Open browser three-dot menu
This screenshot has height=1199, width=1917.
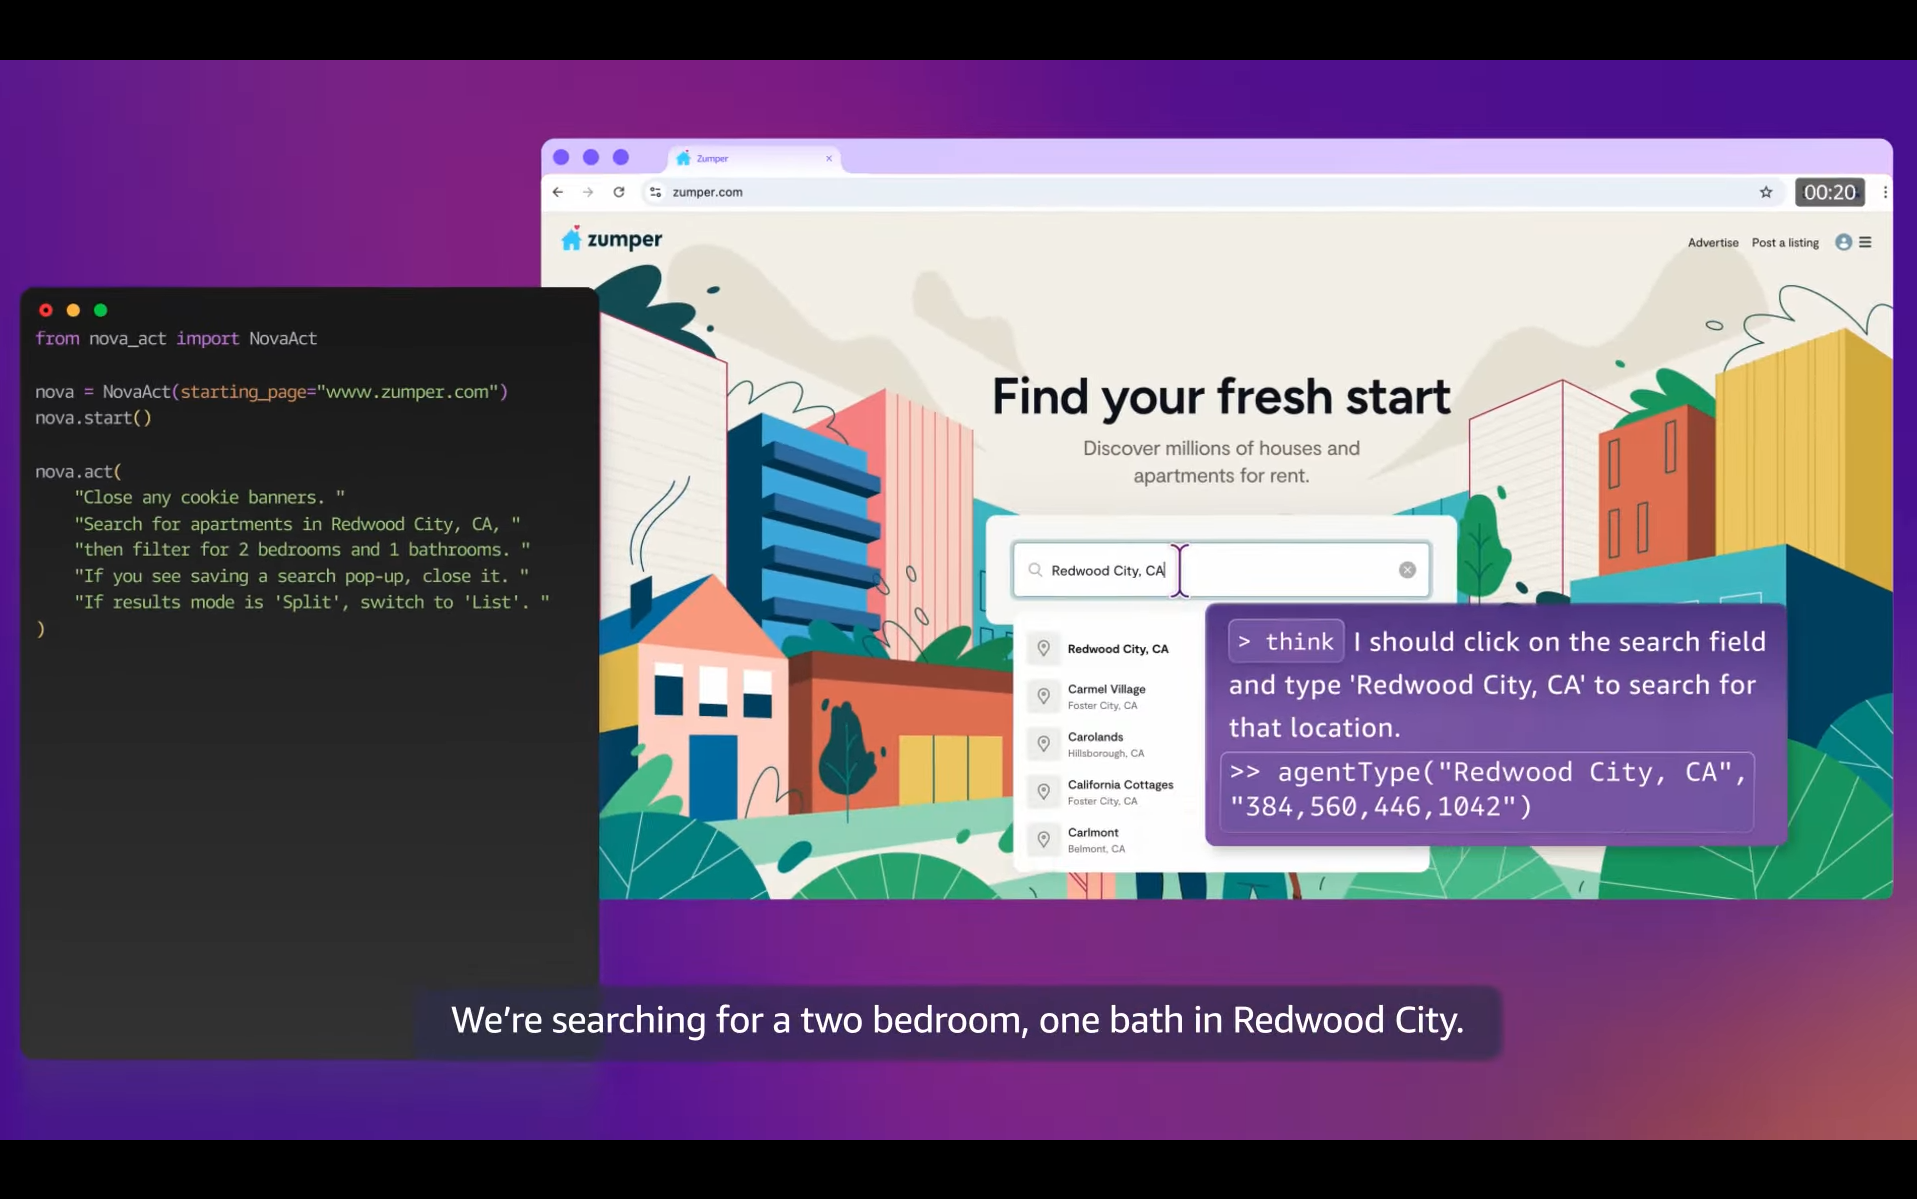(1885, 192)
